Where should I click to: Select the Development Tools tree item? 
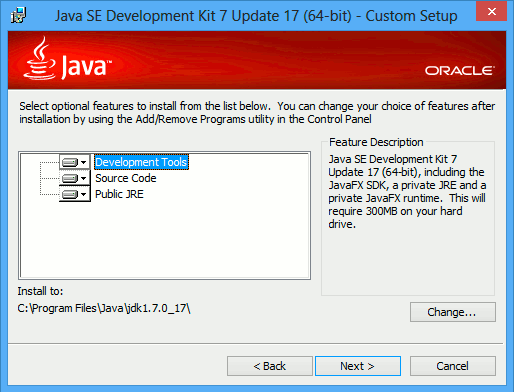click(141, 162)
